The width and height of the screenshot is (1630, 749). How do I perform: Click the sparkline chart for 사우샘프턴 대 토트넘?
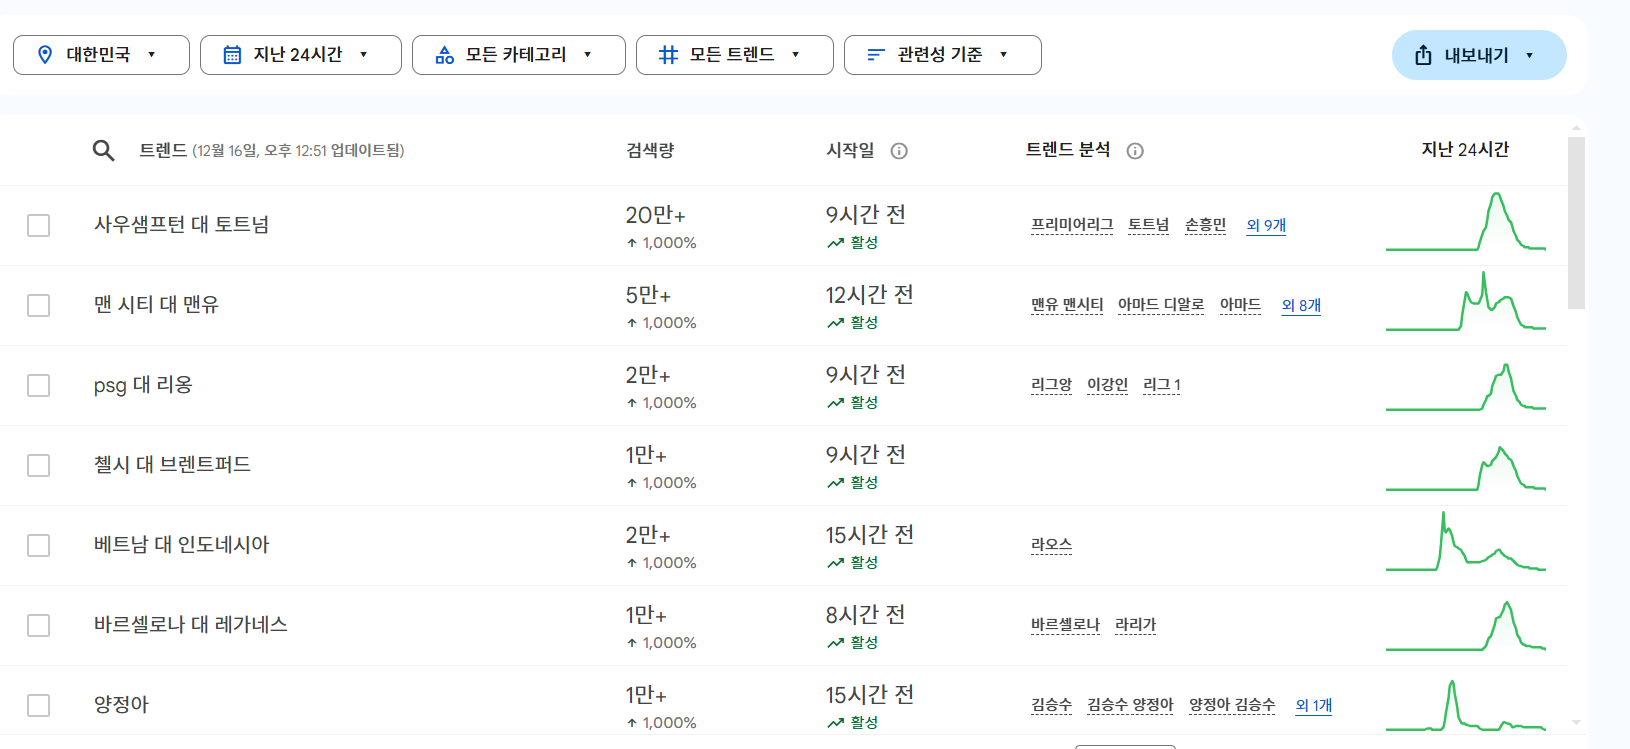click(1466, 222)
